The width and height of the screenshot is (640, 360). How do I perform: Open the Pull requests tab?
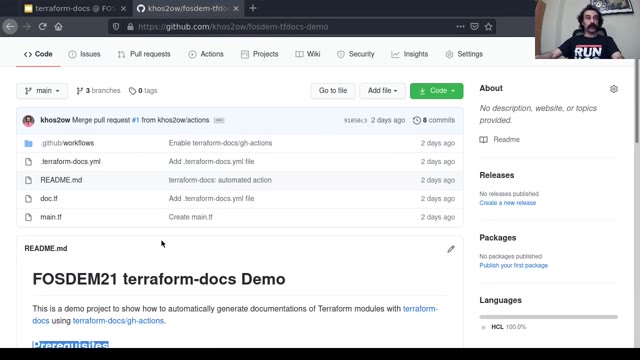pos(144,54)
